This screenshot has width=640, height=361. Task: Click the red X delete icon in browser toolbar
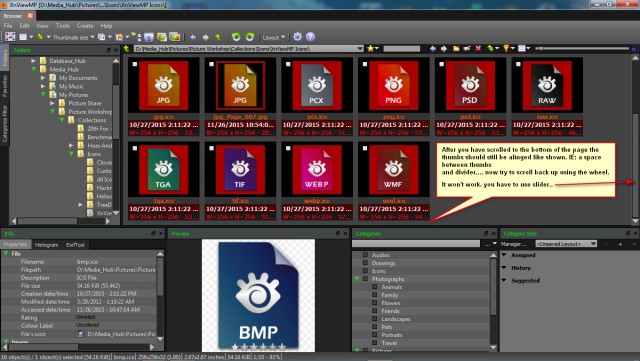(478, 49)
